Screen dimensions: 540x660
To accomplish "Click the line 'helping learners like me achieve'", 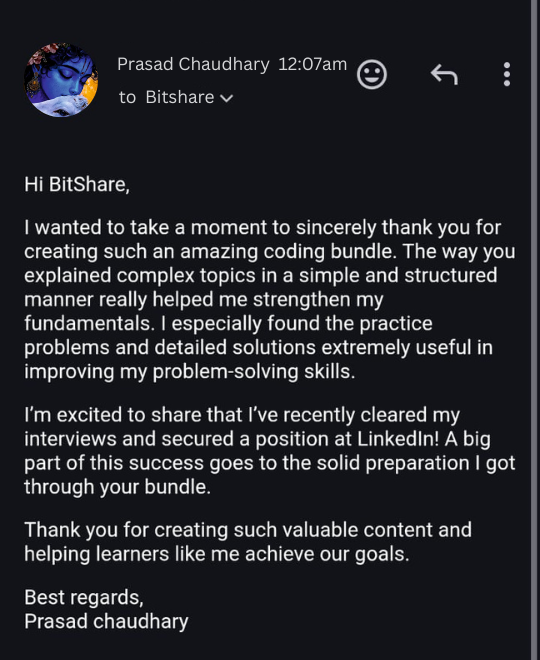I will (x=217, y=554).
